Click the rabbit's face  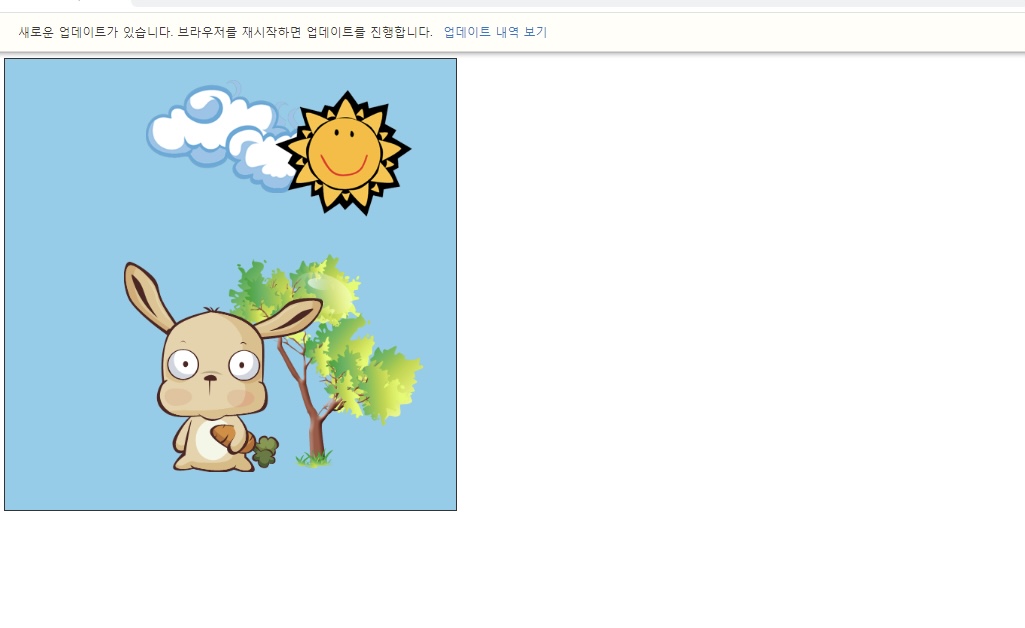click(x=212, y=369)
